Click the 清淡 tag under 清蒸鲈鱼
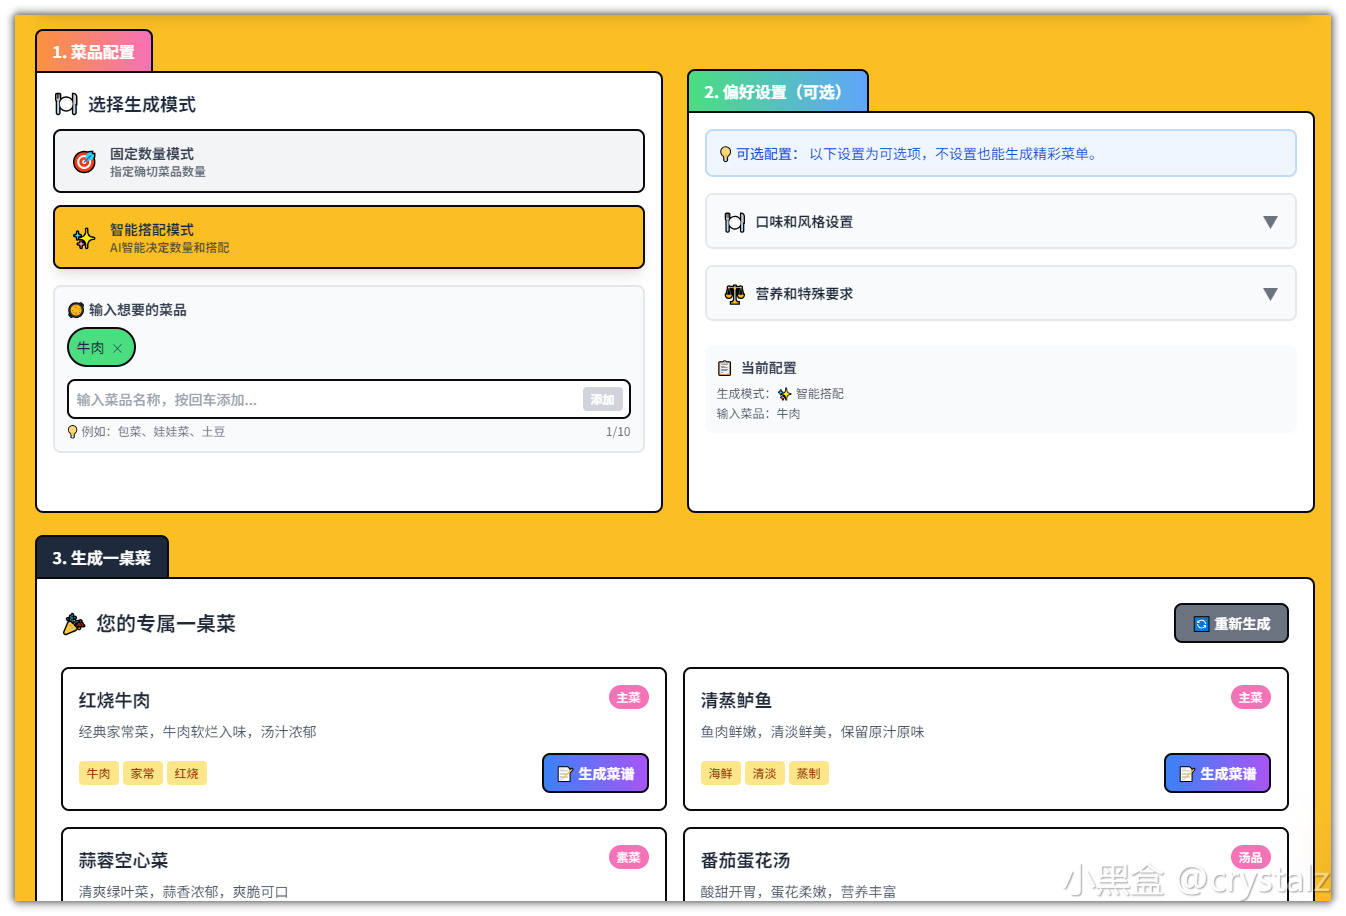1346x916 pixels. [x=765, y=773]
